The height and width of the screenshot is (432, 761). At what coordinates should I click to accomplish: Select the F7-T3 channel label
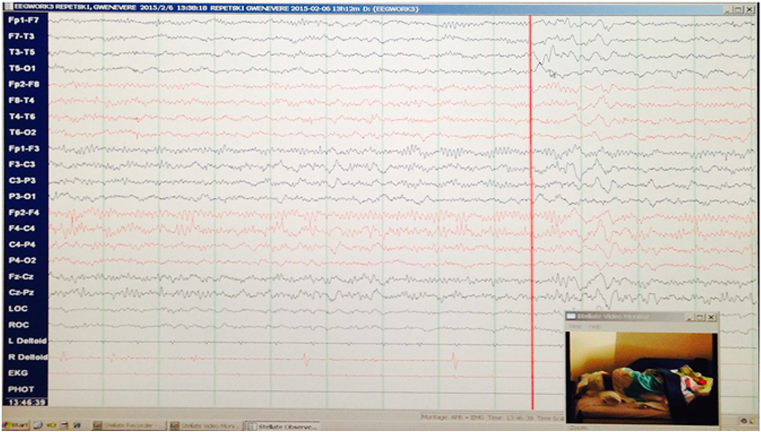pos(22,36)
